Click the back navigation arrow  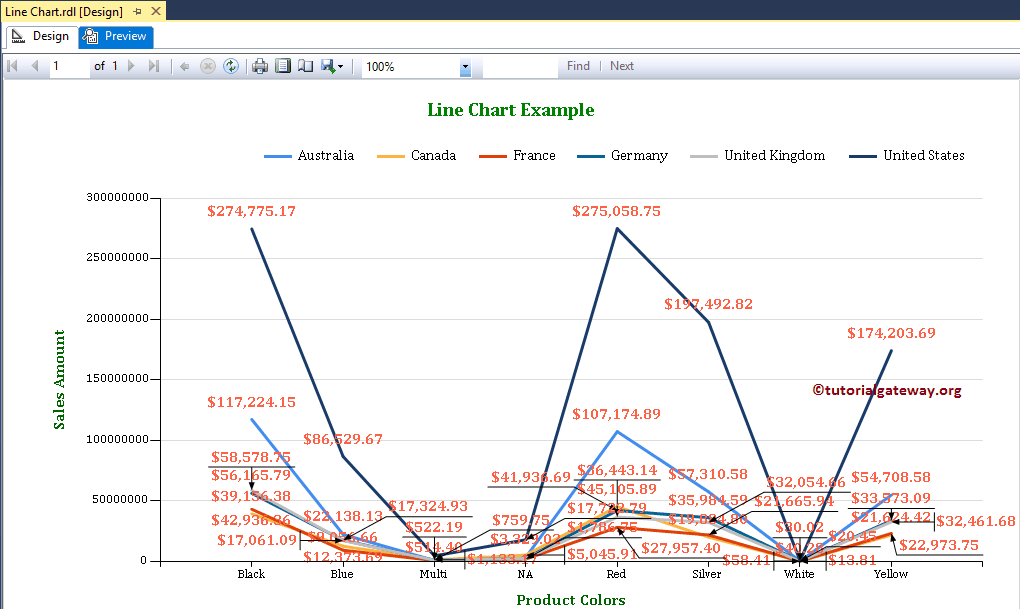[186, 66]
